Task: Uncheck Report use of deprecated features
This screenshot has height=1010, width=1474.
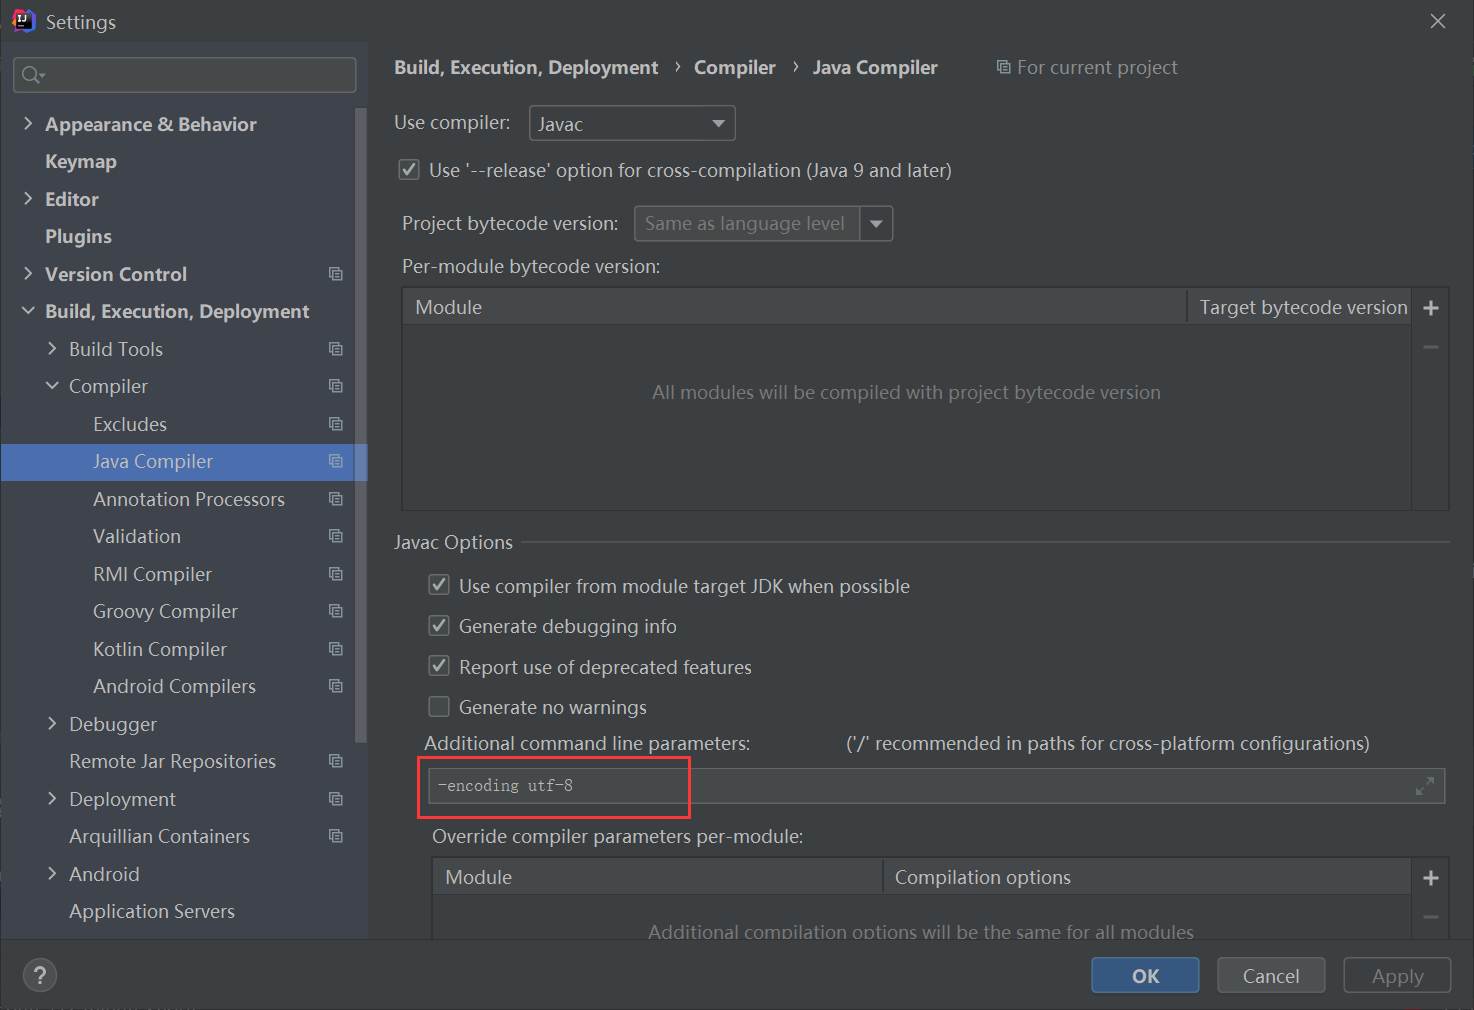Action: [439, 666]
